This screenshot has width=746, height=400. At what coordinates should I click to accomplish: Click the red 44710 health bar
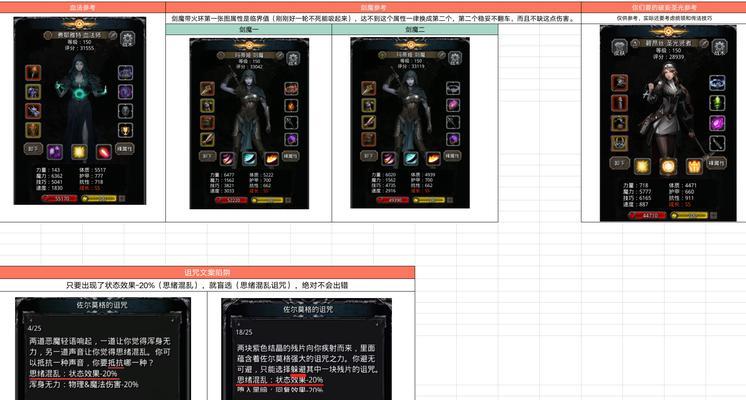click(x=647, y=215)
